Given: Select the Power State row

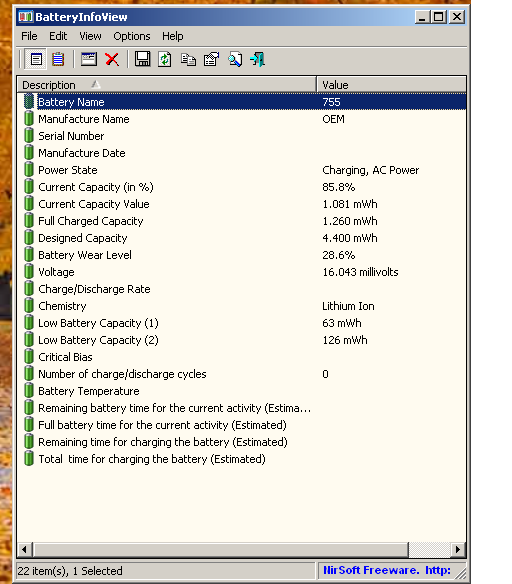Looking at the screenshot, I should pyautogui.click(x=242, y=170).
